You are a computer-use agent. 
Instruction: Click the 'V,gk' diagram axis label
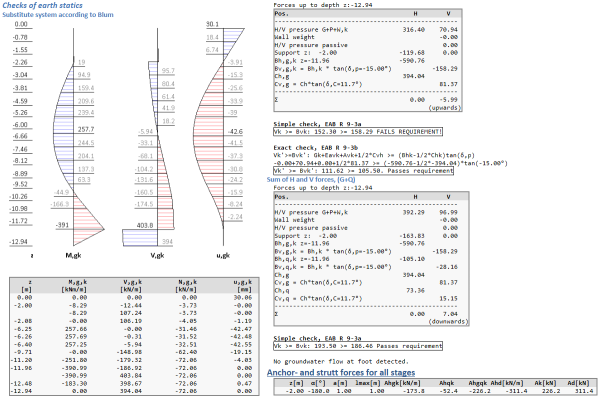coord(157,255)
